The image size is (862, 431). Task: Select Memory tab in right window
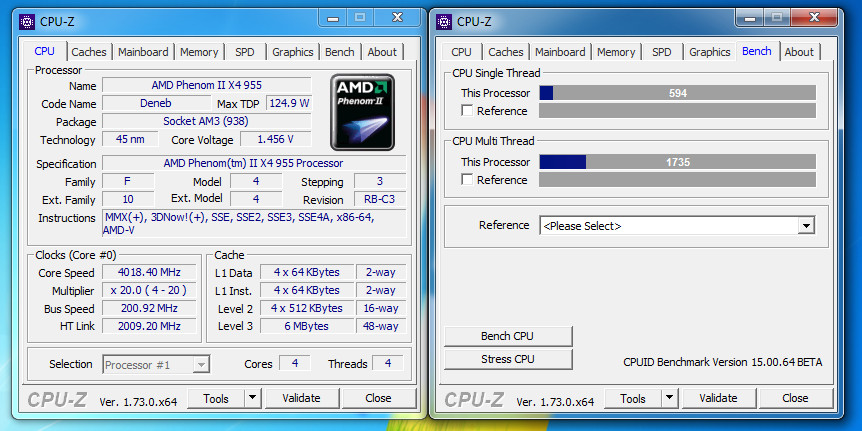click(616, 52)
